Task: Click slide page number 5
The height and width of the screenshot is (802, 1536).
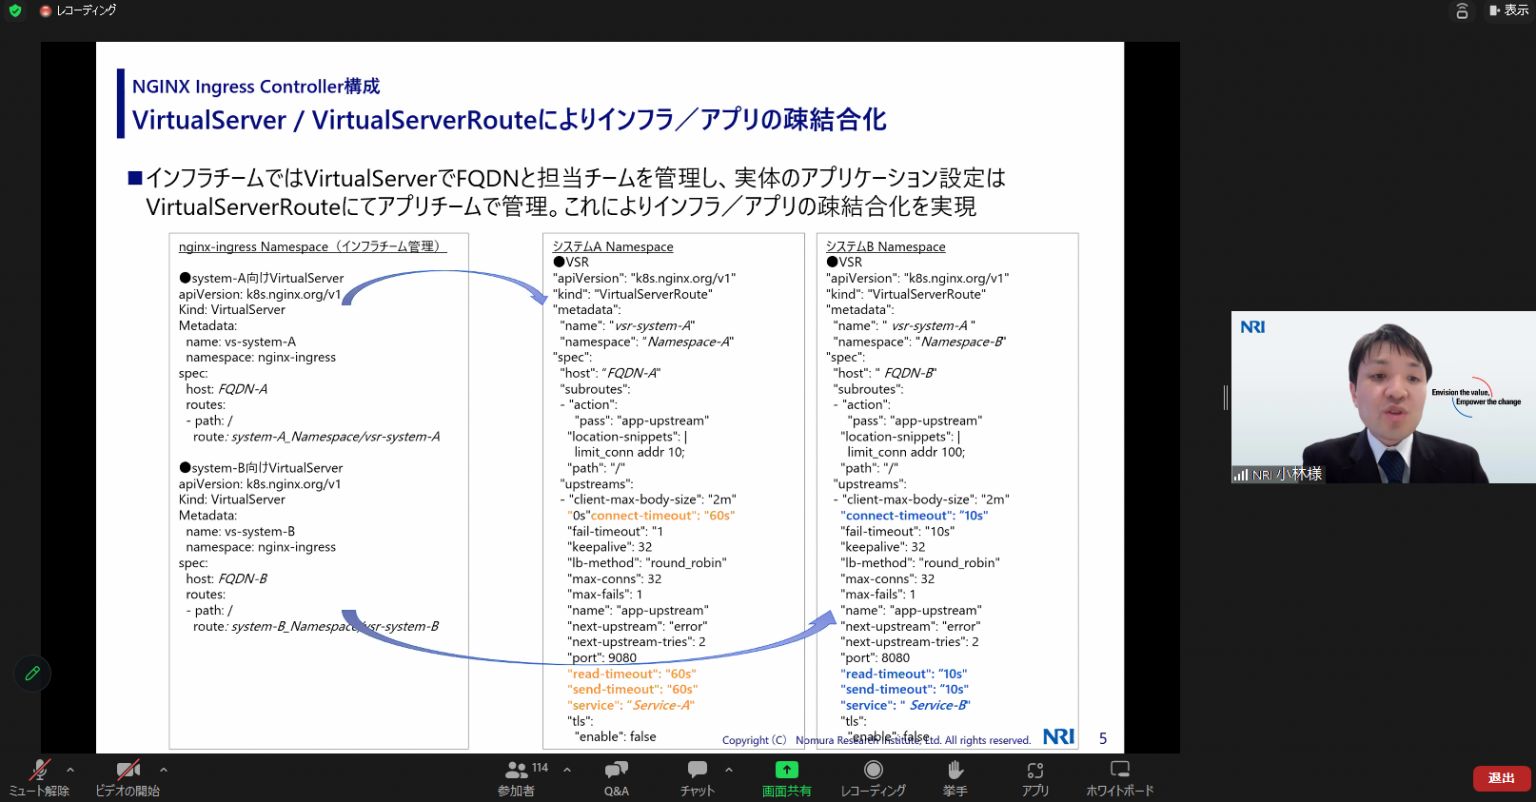Action: coord(1103,738)
